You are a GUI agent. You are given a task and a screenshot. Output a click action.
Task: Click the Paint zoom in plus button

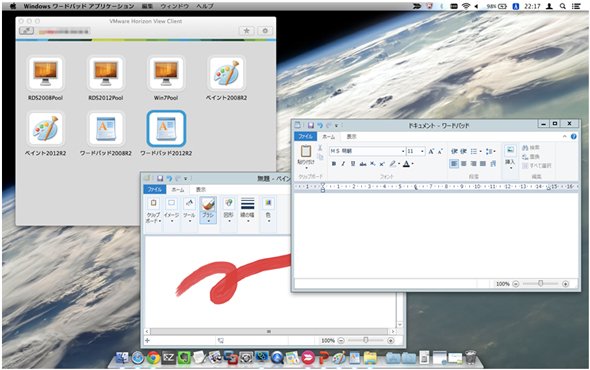pos(391,340)
